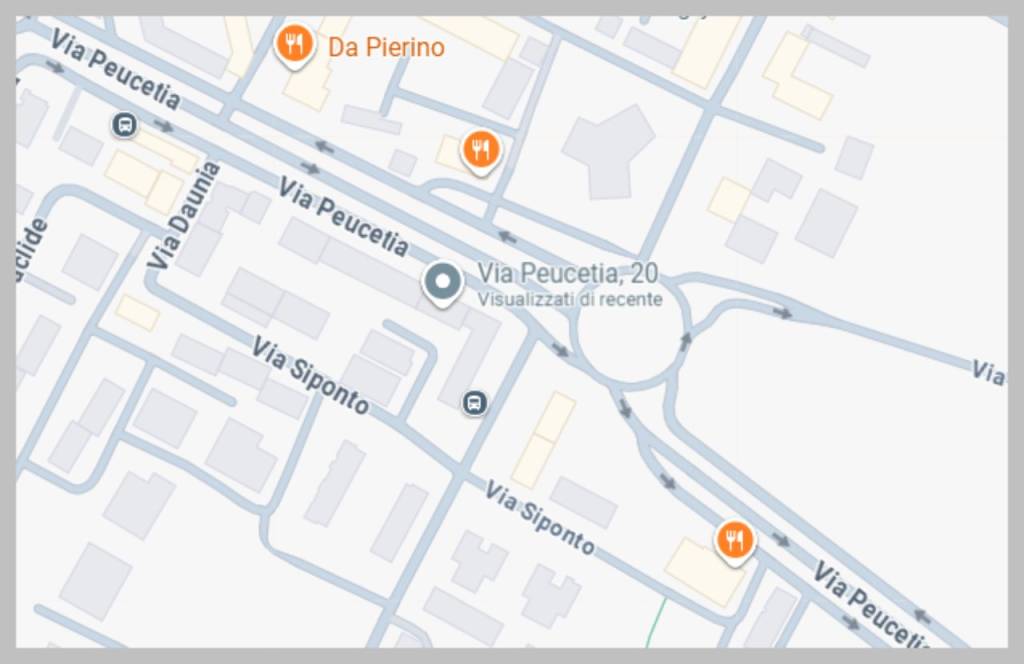Click the Via Peucetia label at top left

click(115, 68)
